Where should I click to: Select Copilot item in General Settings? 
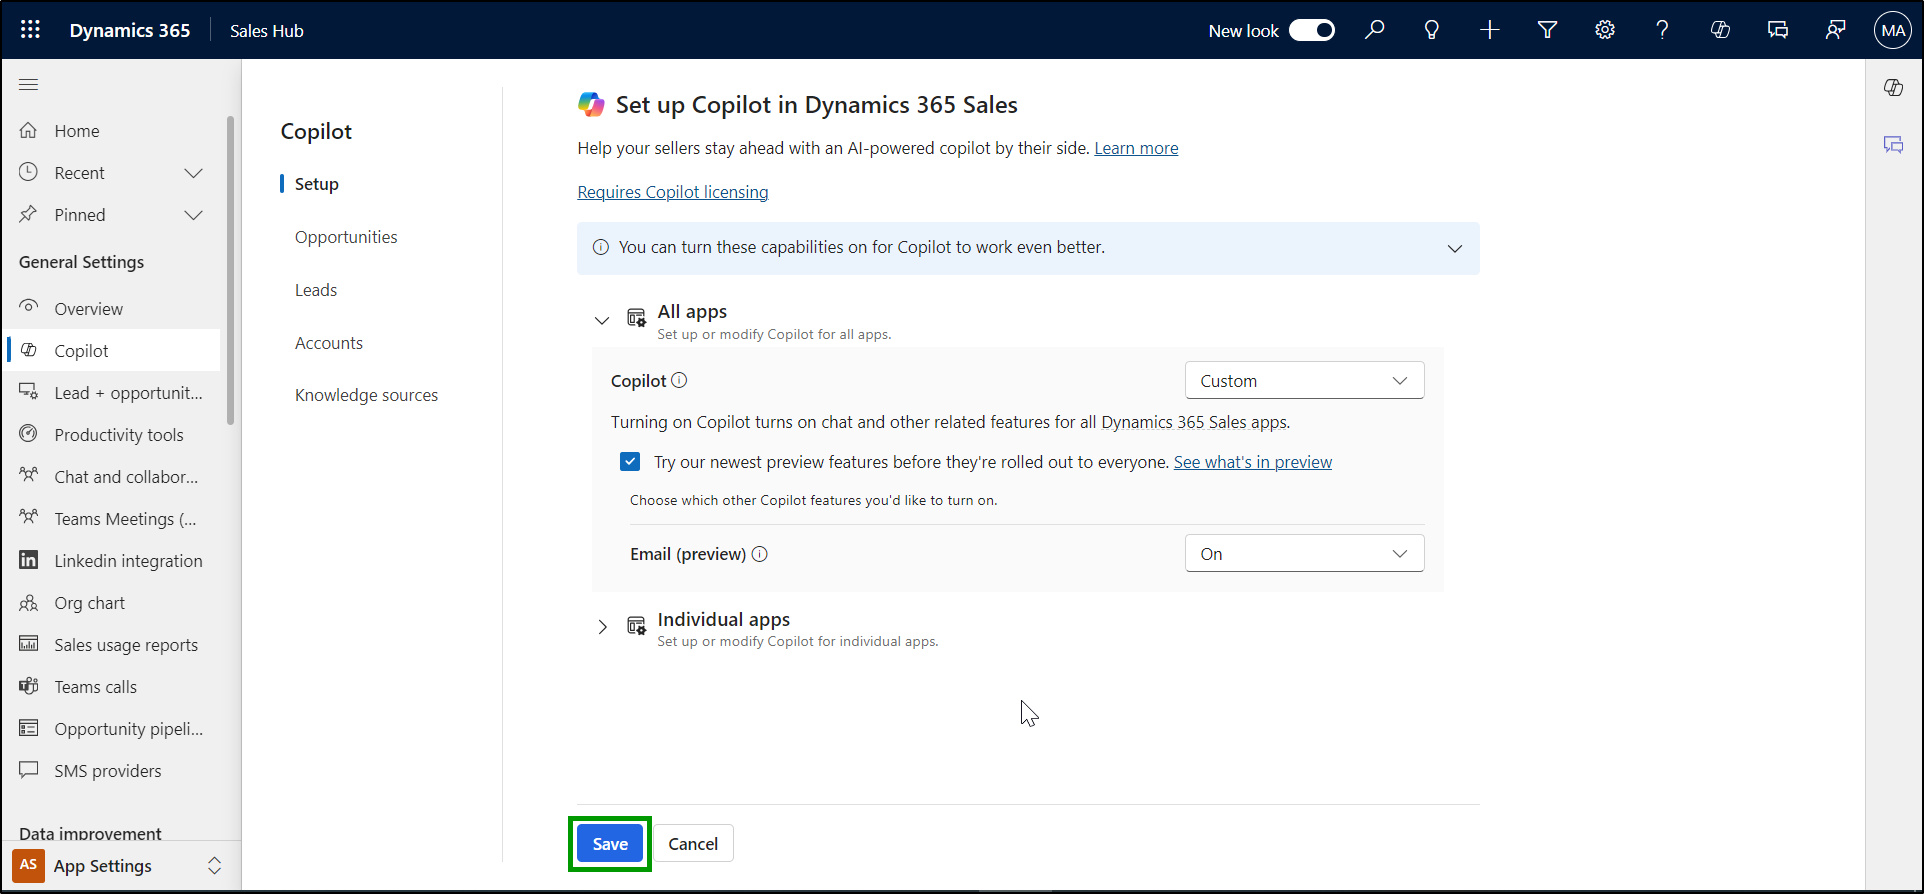112,351
